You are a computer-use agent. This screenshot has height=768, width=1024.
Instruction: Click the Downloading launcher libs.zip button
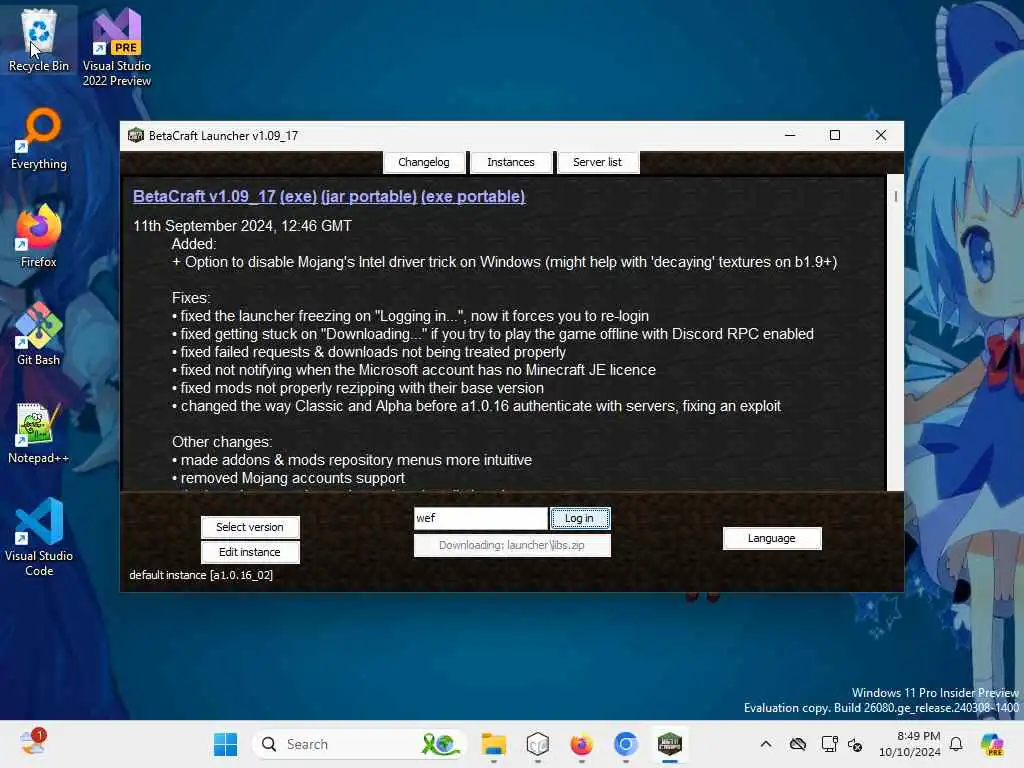point(512,545)
